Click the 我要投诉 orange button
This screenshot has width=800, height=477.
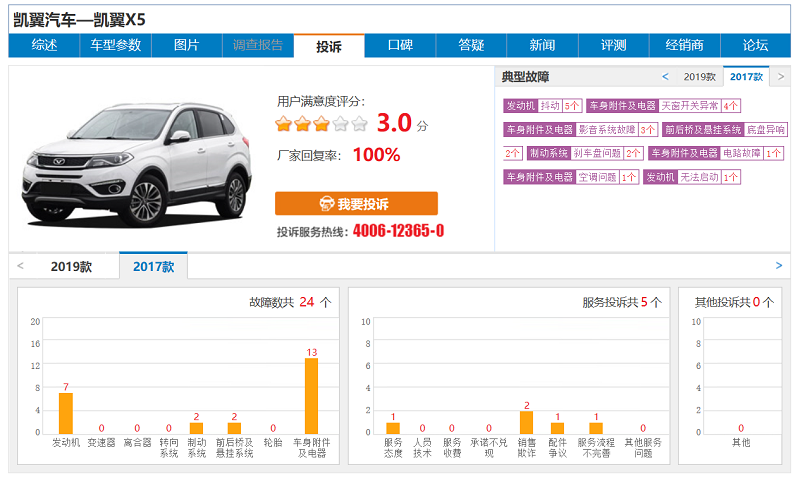[356, 204]
